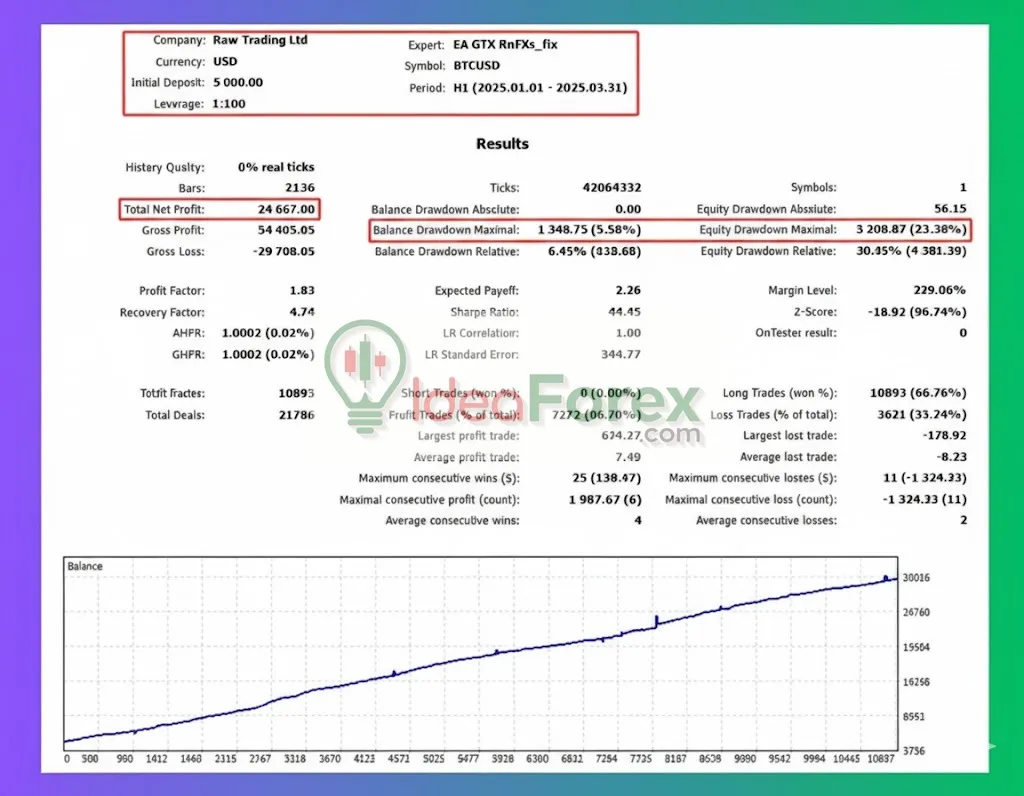Click the Results heading
The height and width of the screenshot is (796, 1024).
[502, 143]
